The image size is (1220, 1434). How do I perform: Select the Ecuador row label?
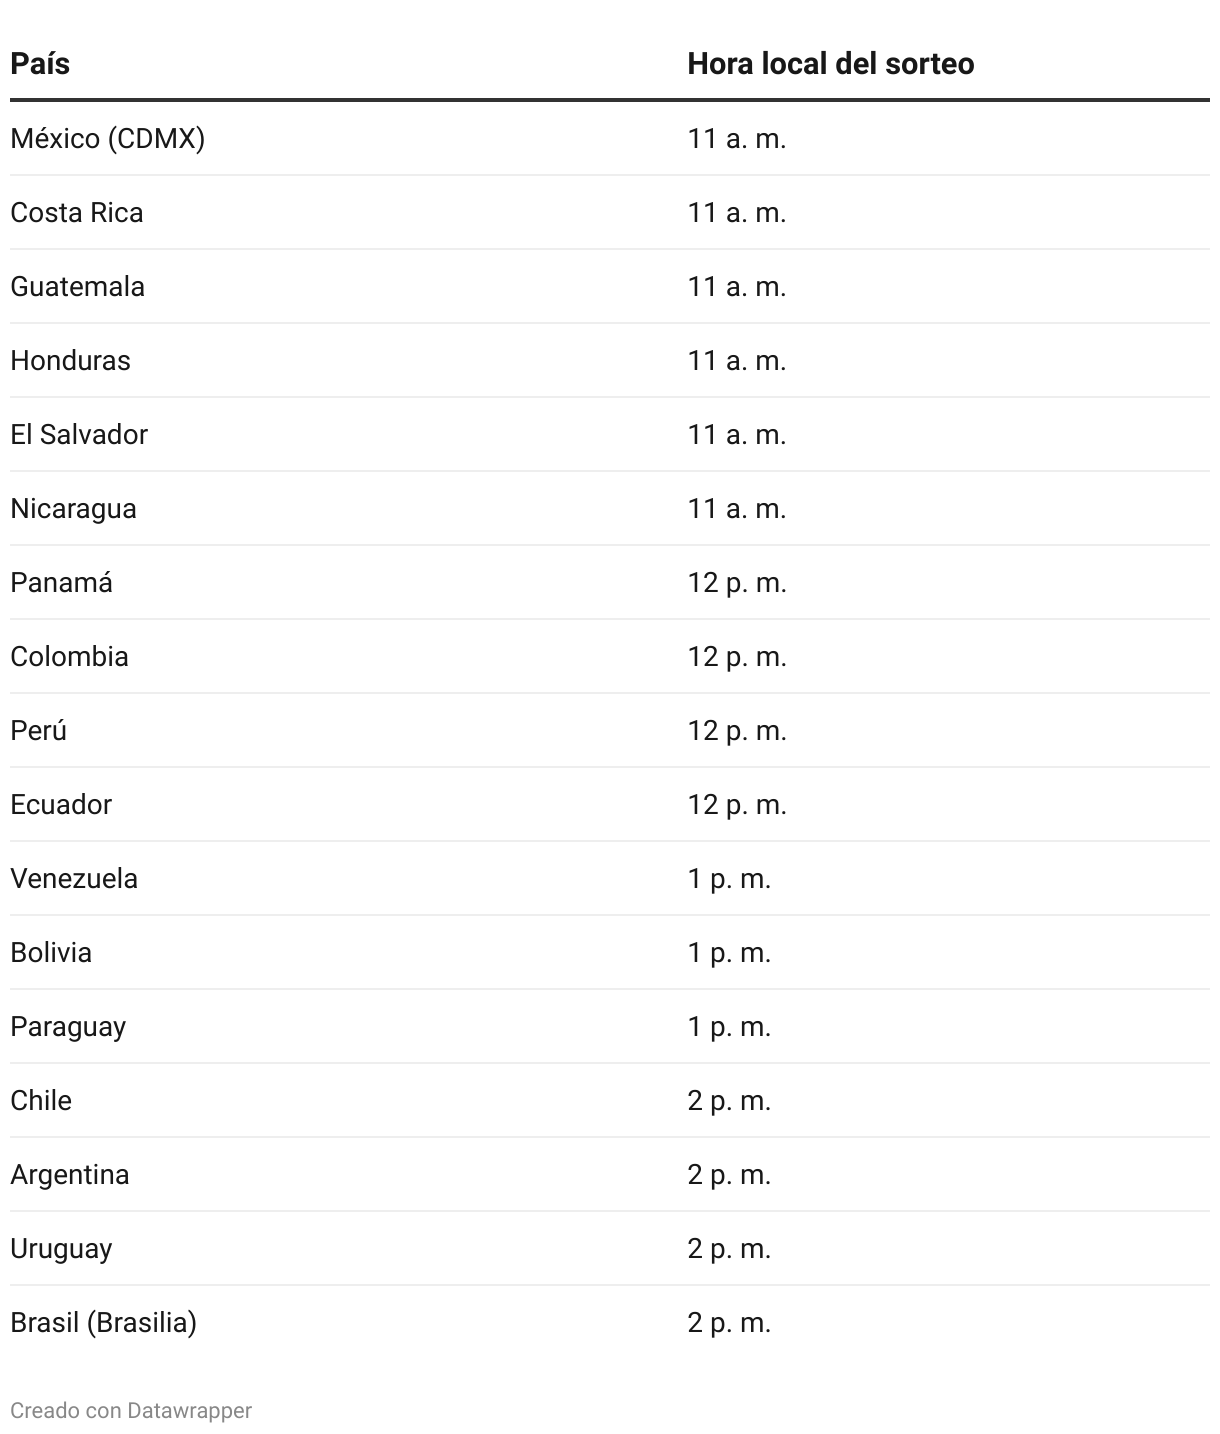point(61,804)
